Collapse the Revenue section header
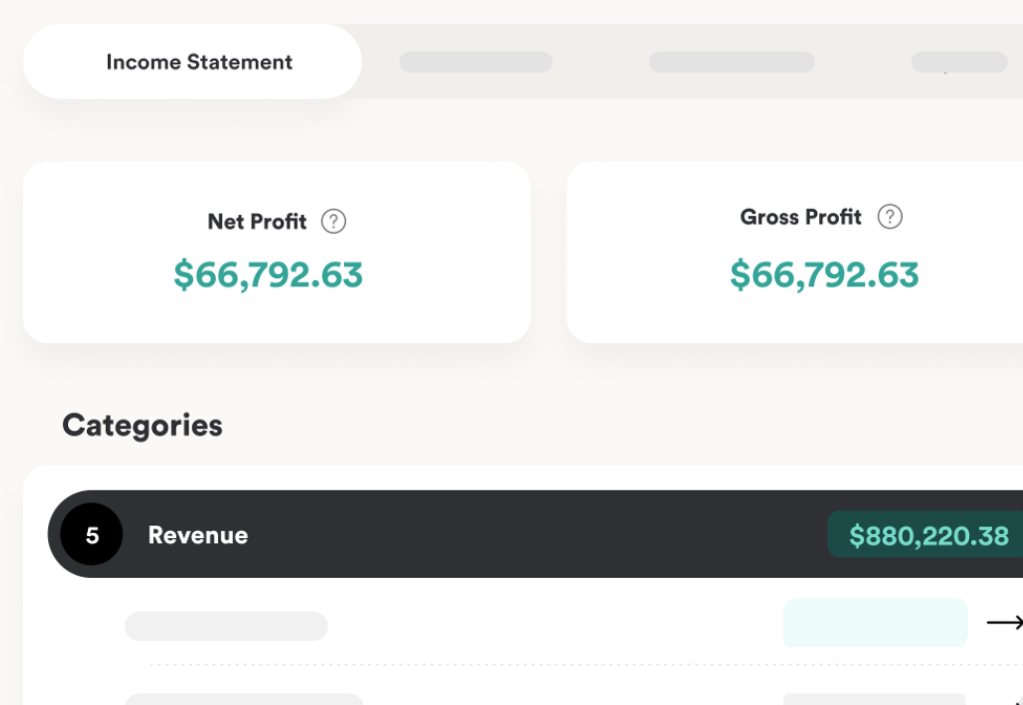 400,535
